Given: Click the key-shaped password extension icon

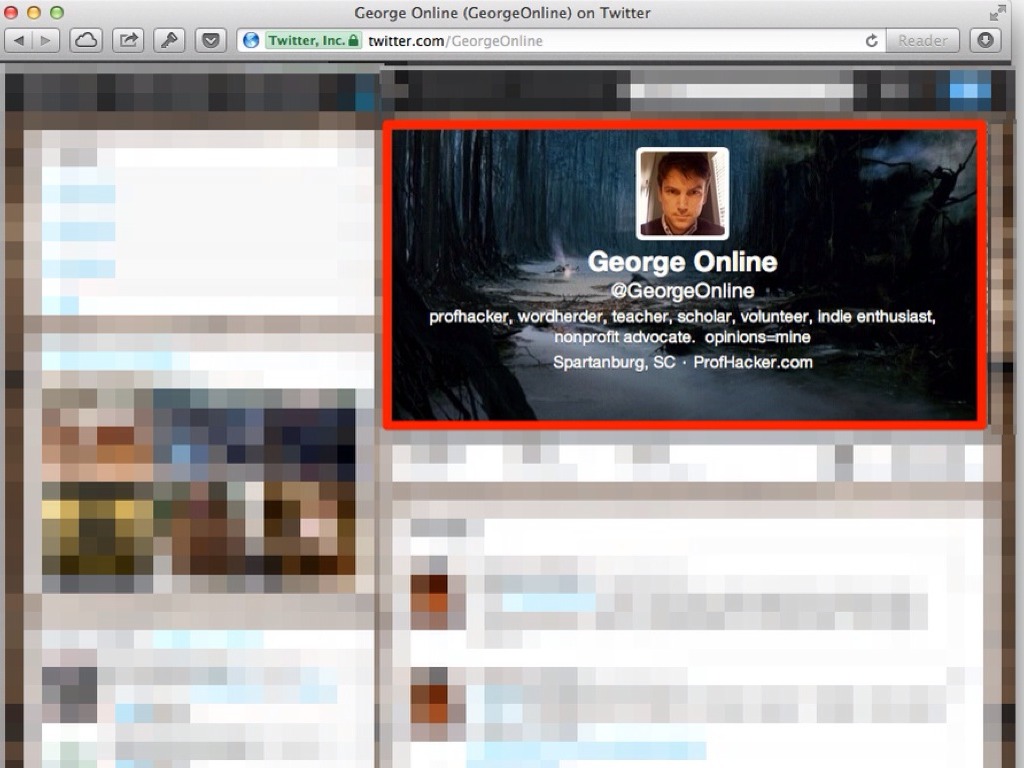Looking at the screenshot, I should [169, 41].
